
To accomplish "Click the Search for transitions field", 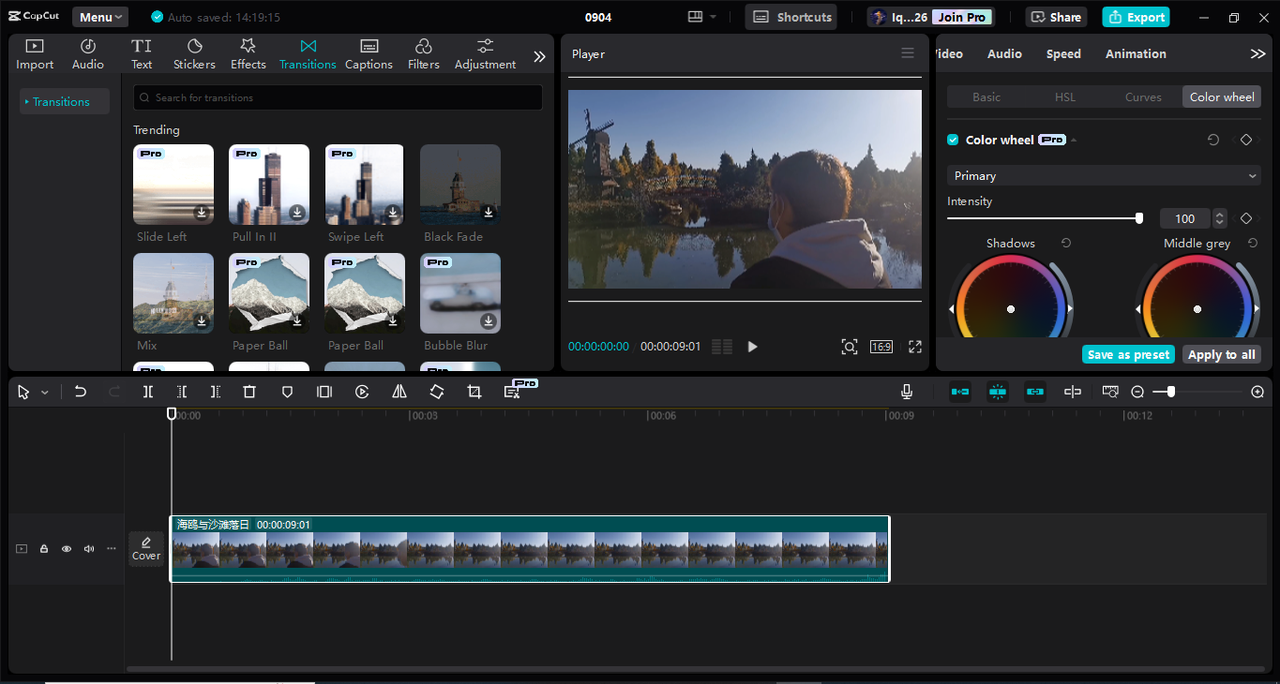I will click(x=338, y=98).
